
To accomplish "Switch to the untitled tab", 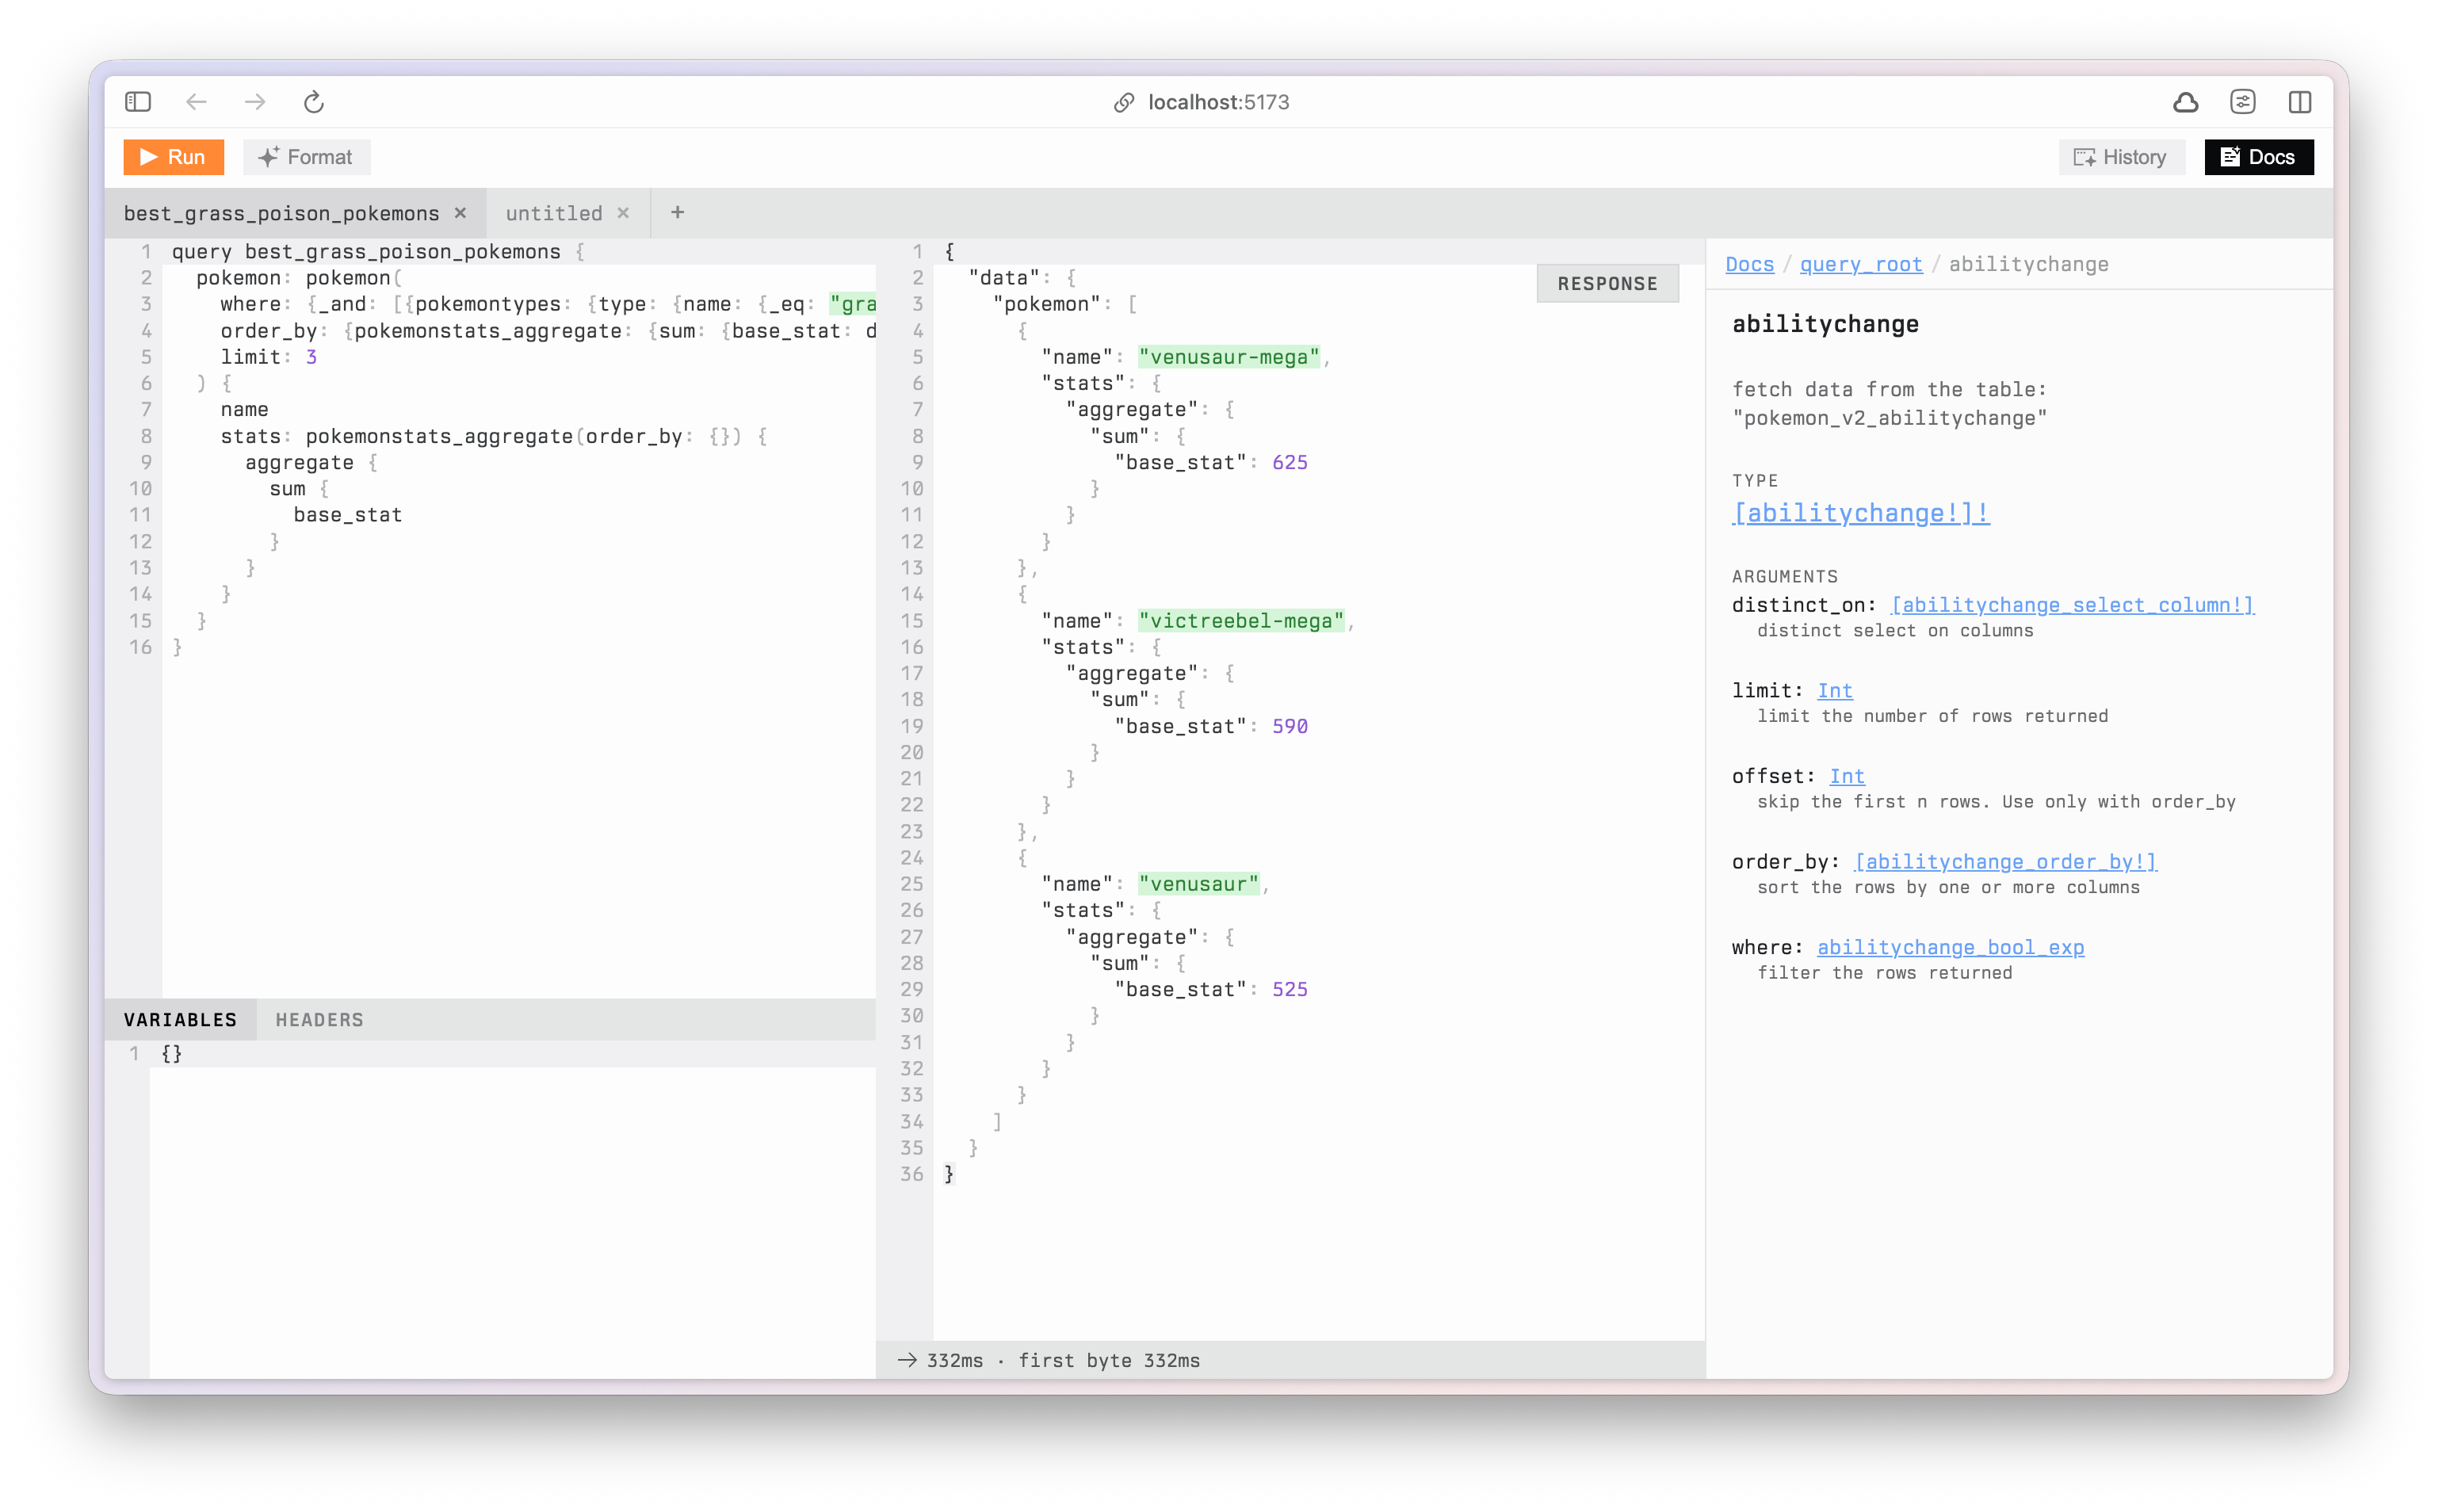I will click(554, 213).
